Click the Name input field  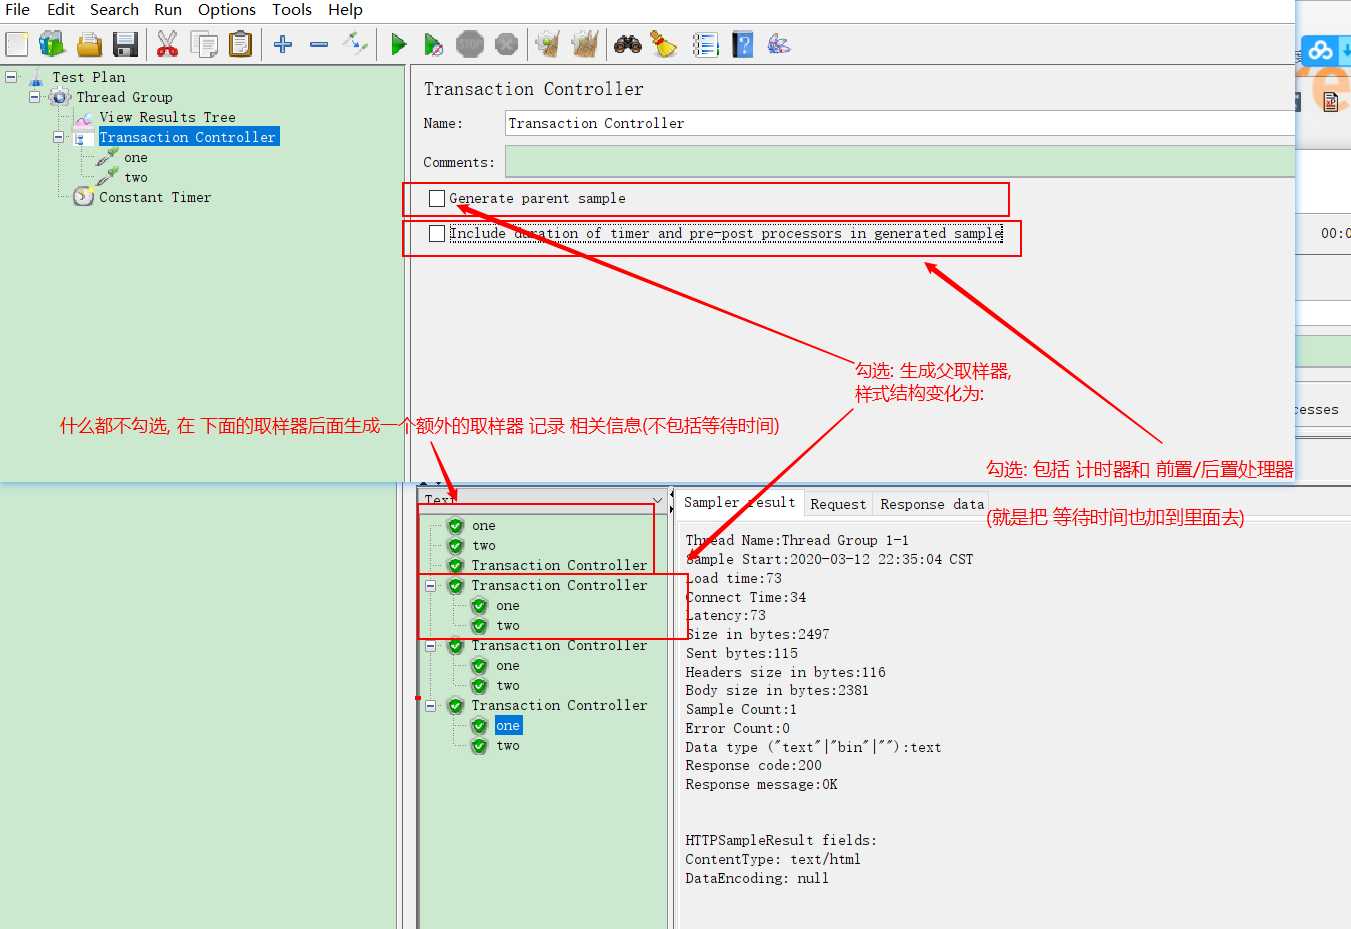point(900,123)
